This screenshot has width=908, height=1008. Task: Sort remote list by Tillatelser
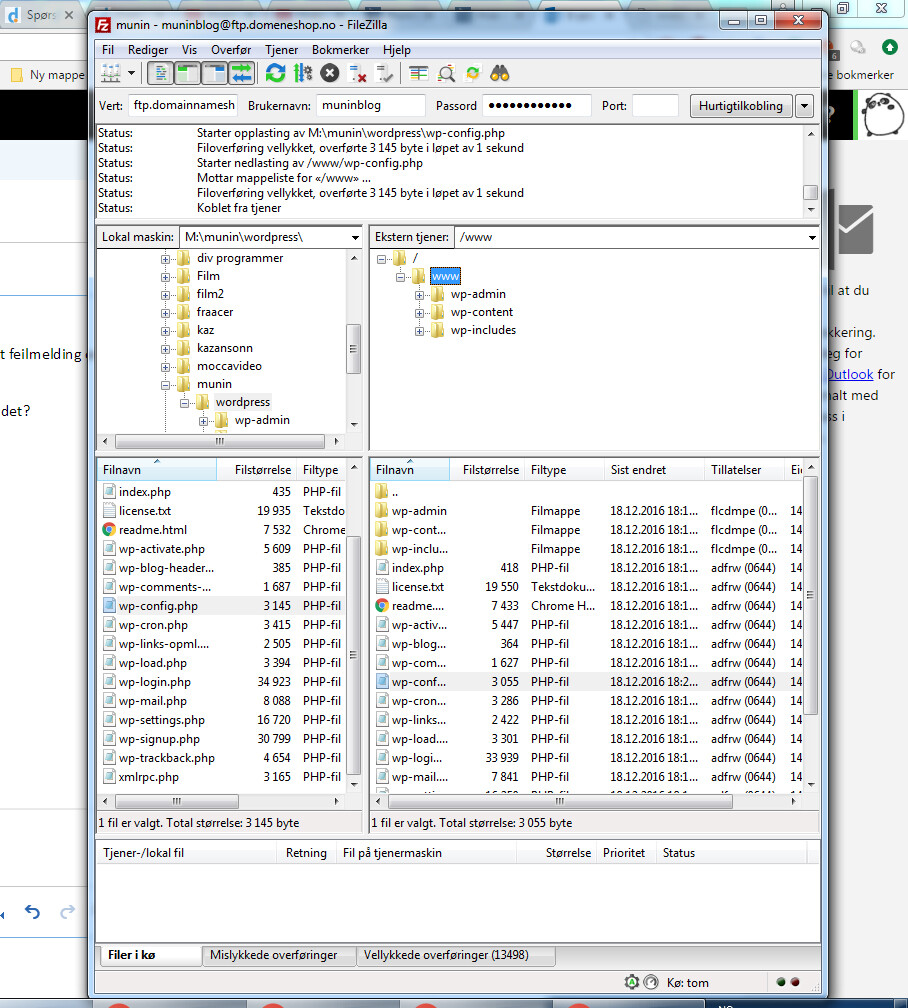pos(745,470)
